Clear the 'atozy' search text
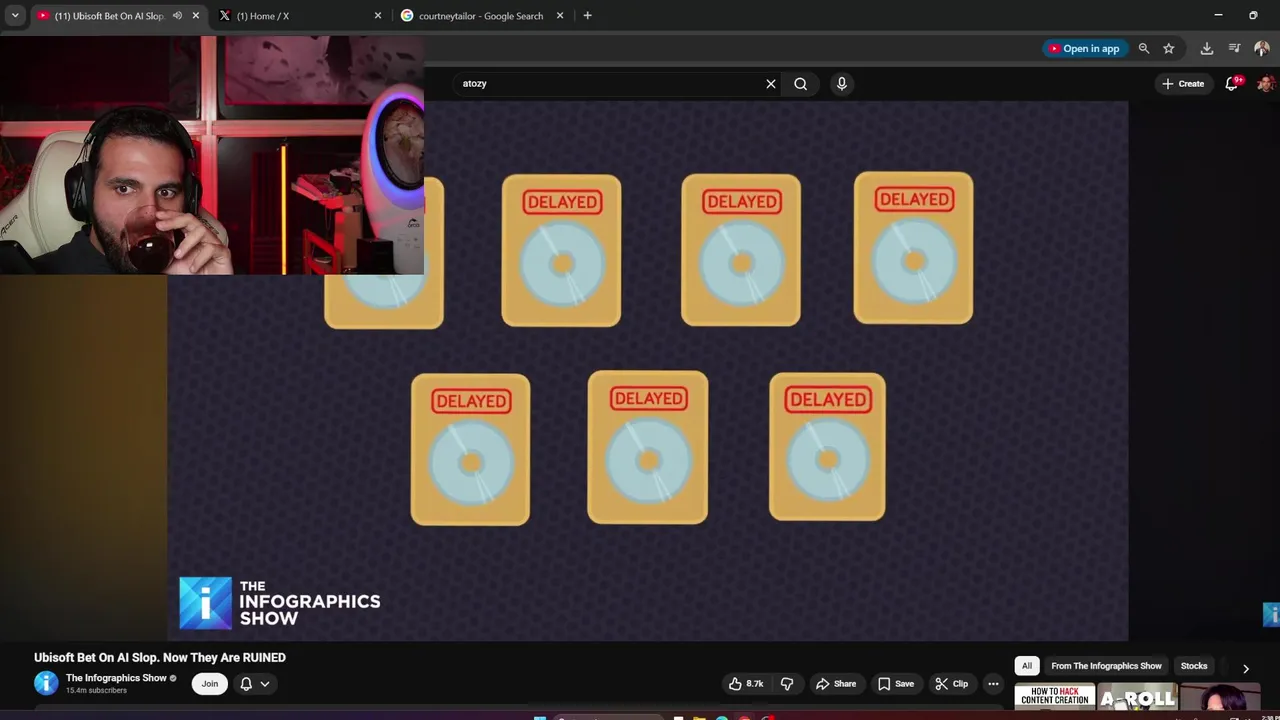Image resolution: width=1280 pixels, height=720 pixels. tap(771, 84)
